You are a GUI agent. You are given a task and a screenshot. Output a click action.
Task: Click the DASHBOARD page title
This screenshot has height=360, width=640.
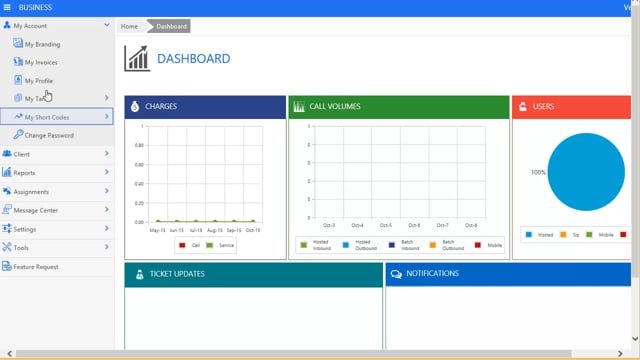(x=193, y=59)
